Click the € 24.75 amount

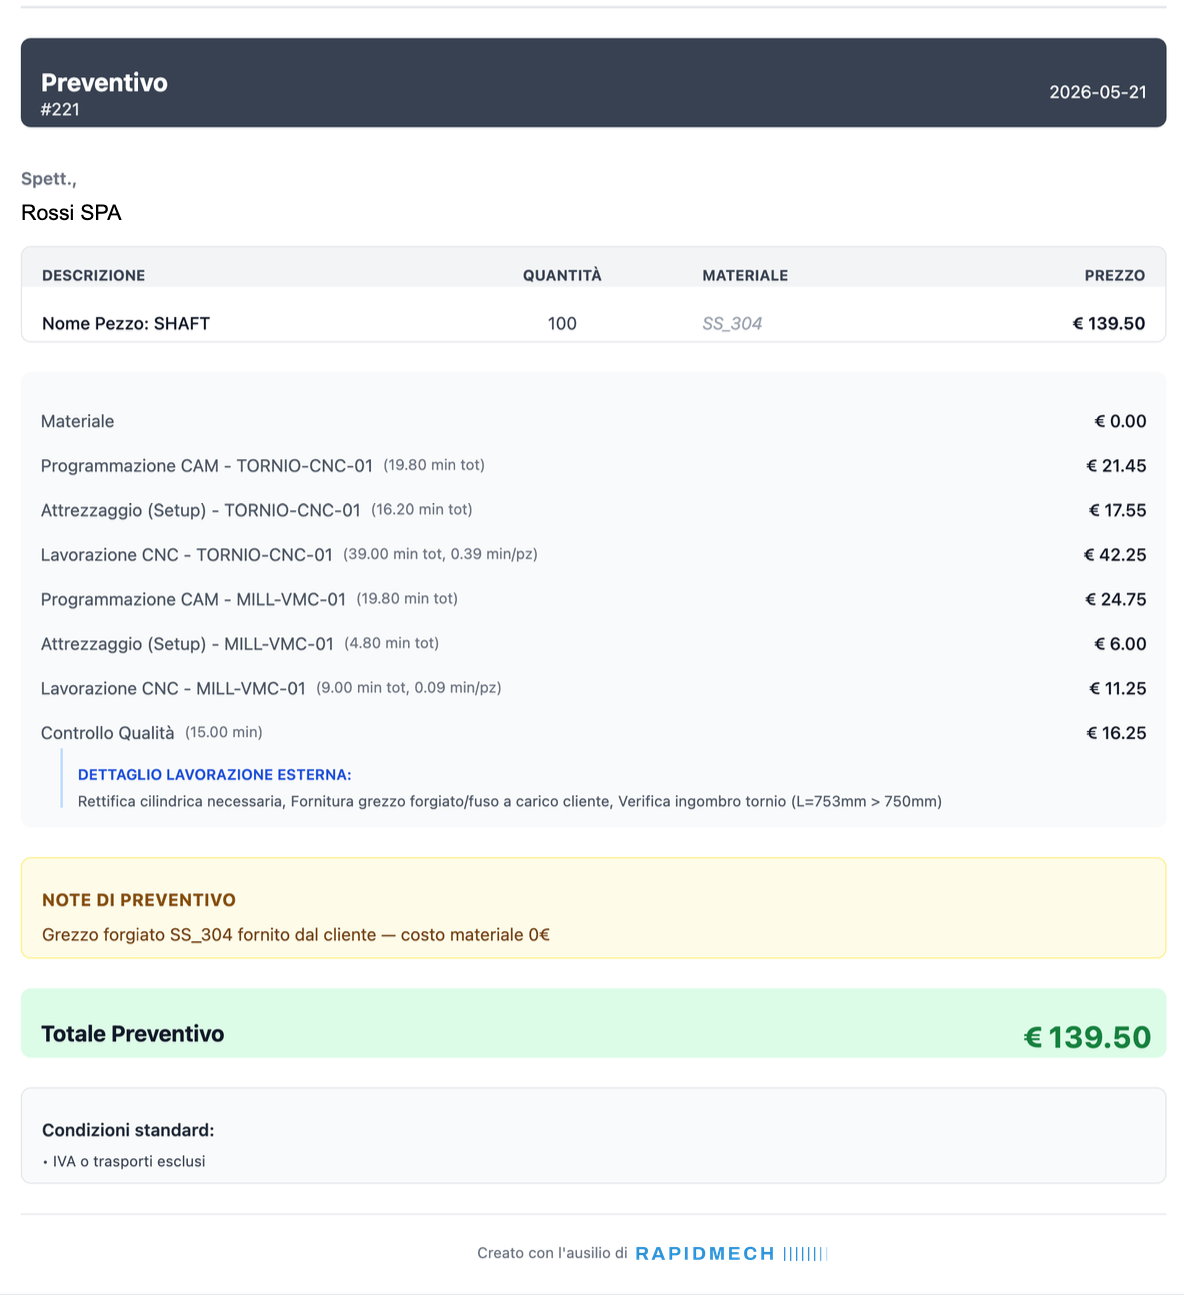(x=1116, y=600)
